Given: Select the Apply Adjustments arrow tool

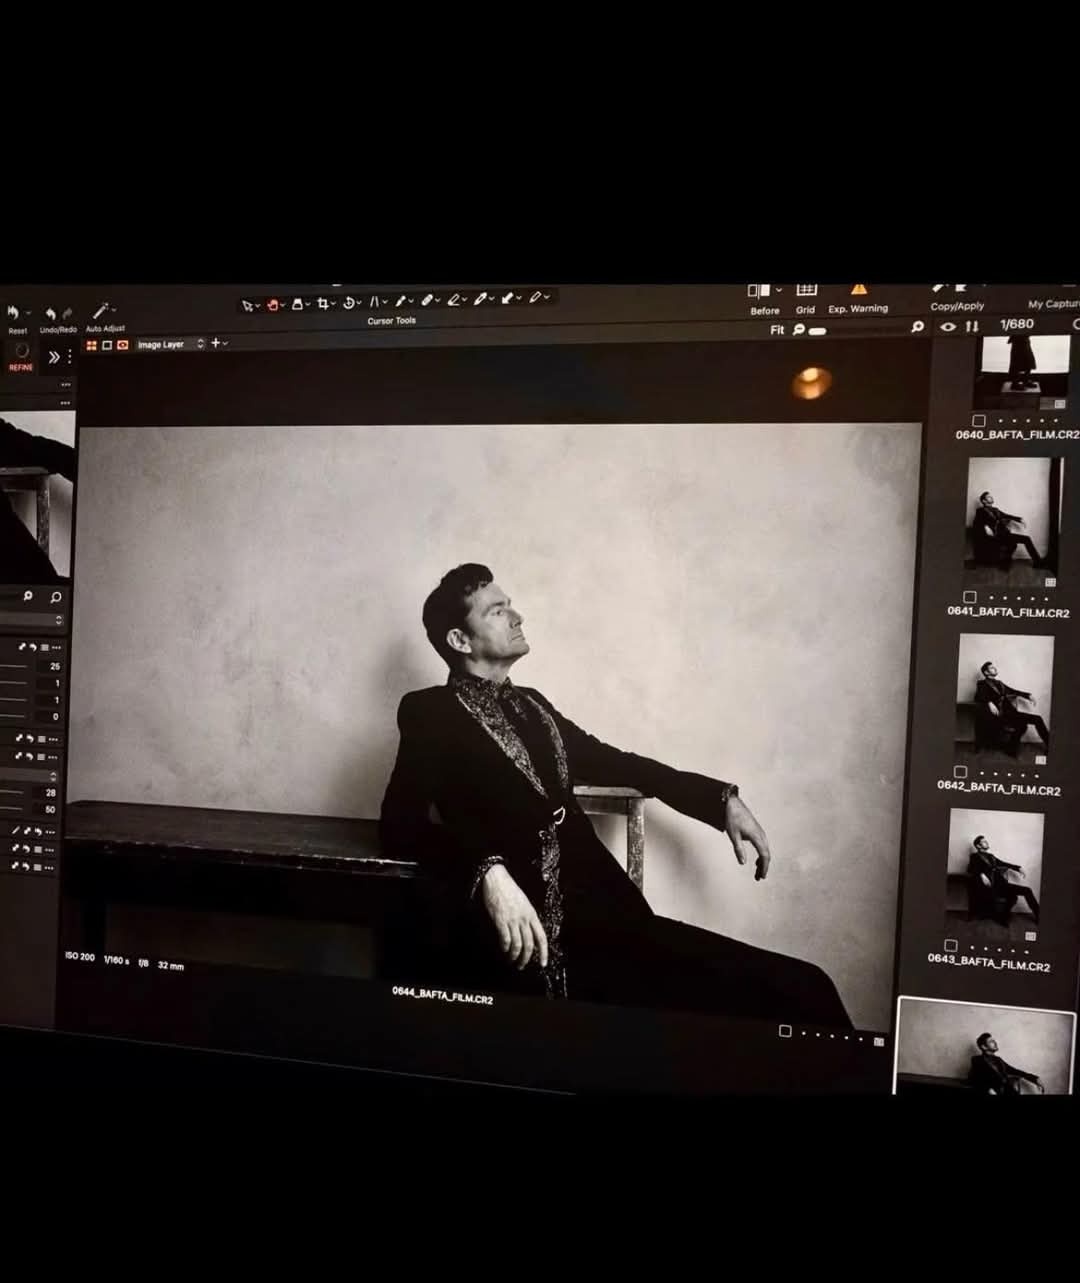Looking at the screenshot, I should pos(507,299).
